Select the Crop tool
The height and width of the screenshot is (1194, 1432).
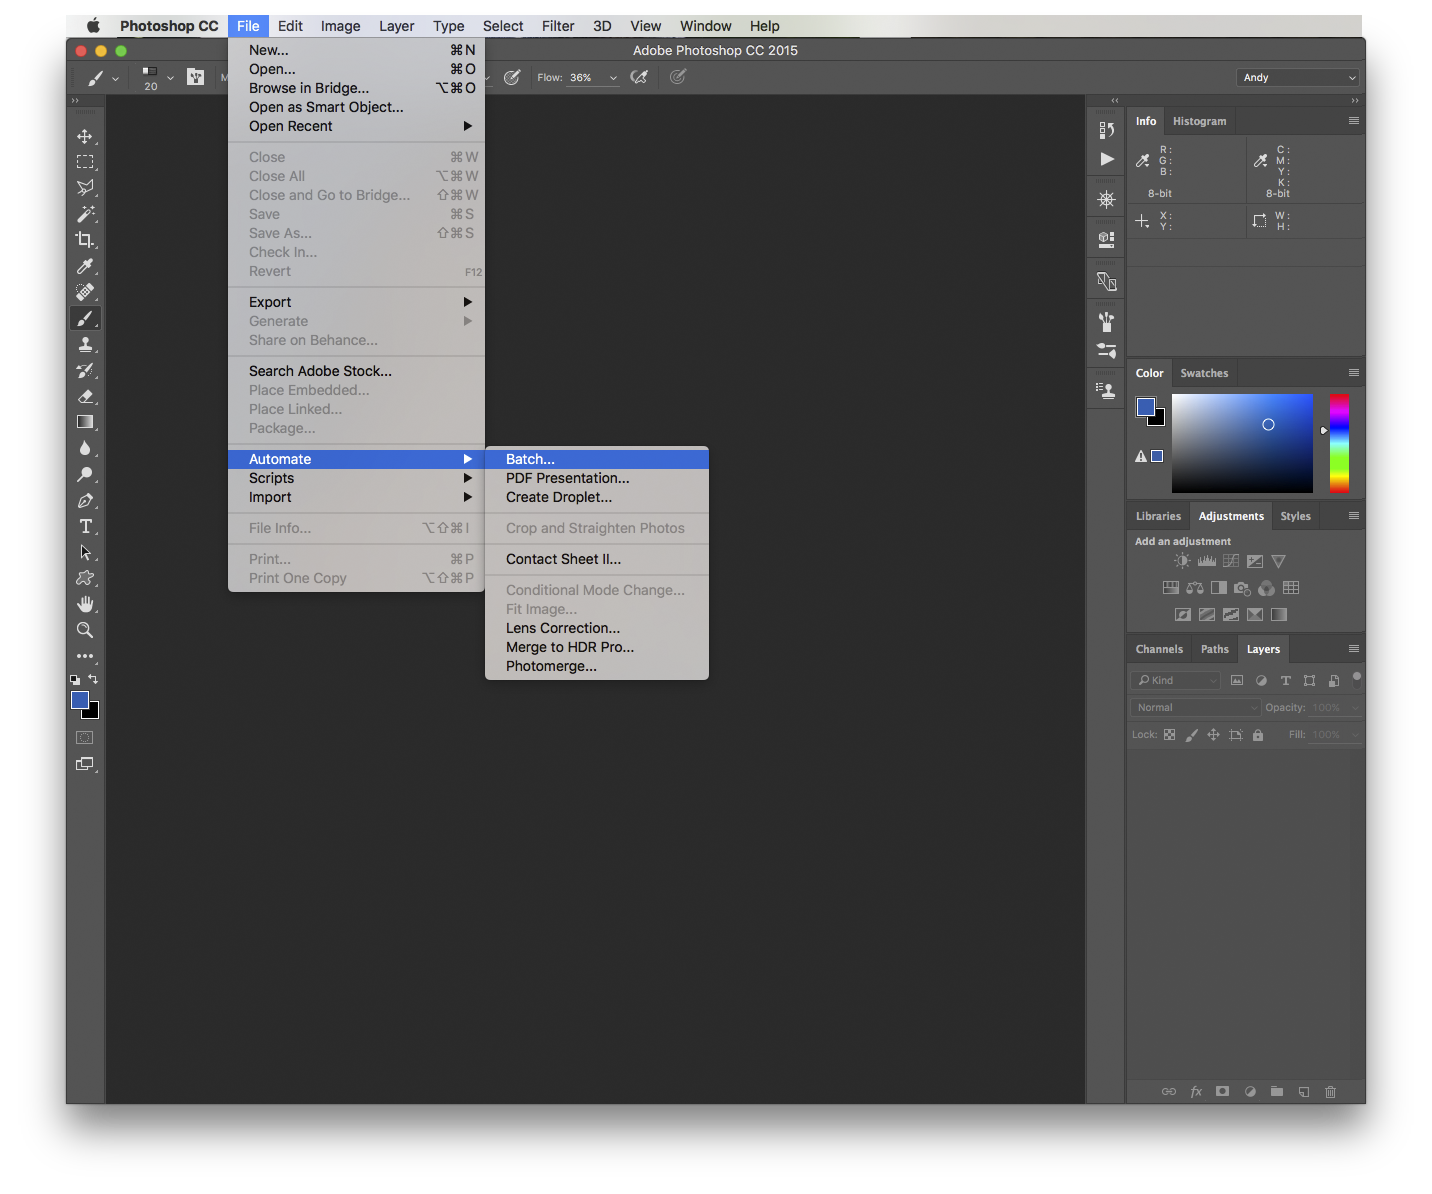85,240
